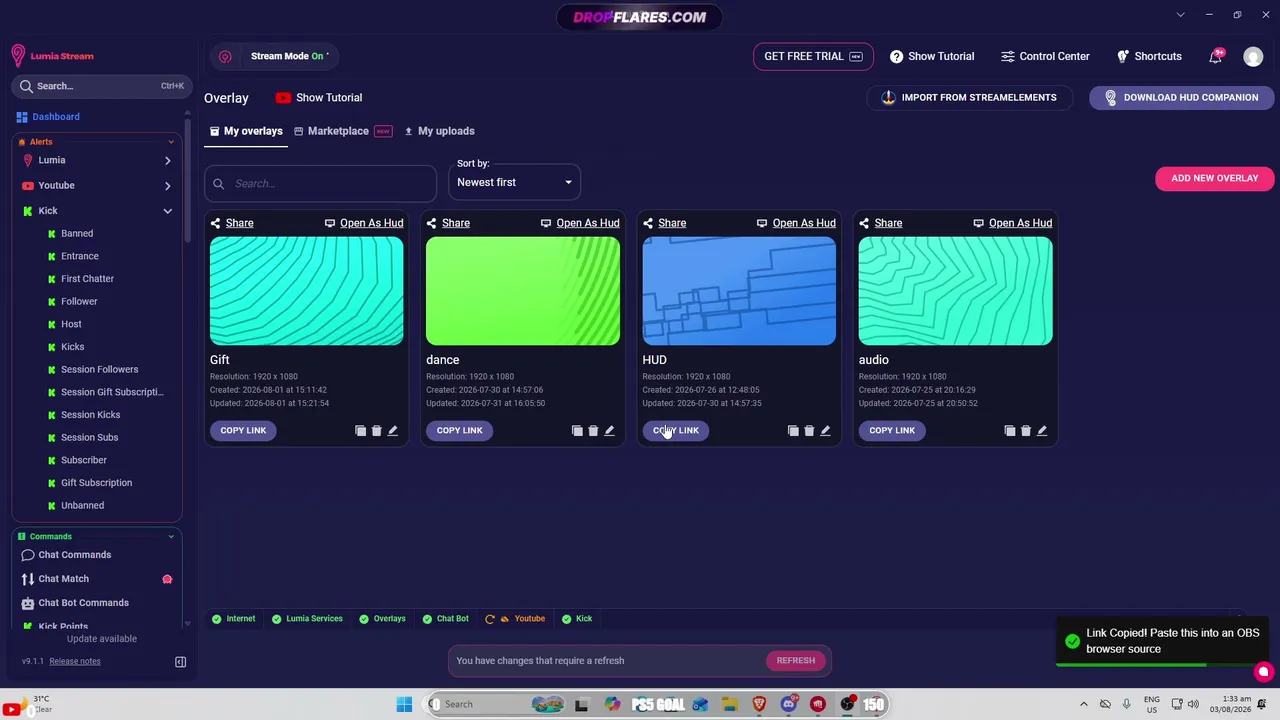Open Chat Commands in the sidebar
The width and height of the screenshot is (1280, 720).
pyautogui.click(x=74, y=555)
